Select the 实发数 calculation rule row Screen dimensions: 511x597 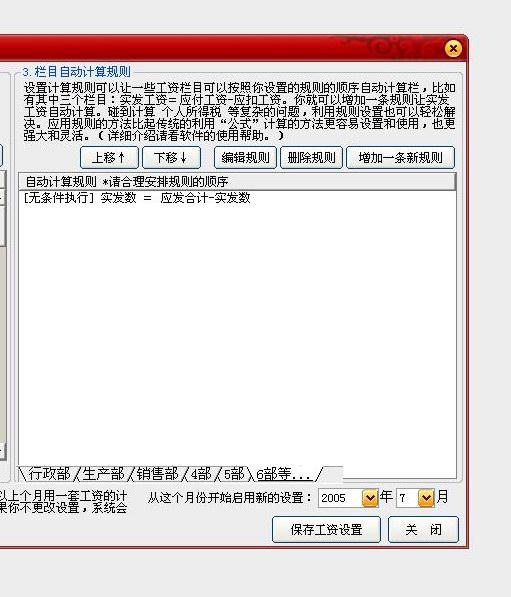pyautogui.click(x=237, y=198)
